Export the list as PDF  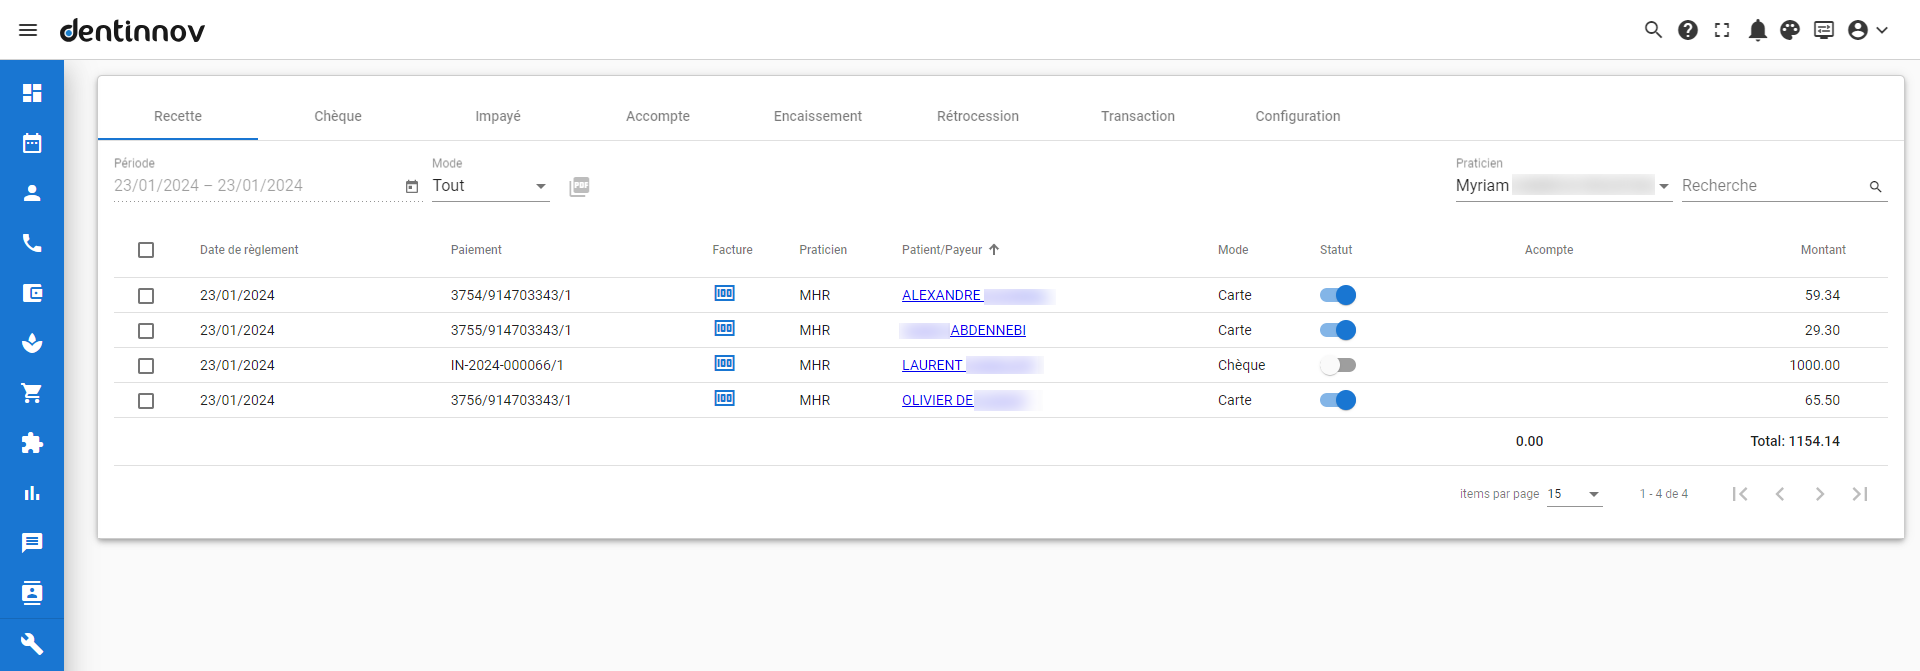[579, 186]
